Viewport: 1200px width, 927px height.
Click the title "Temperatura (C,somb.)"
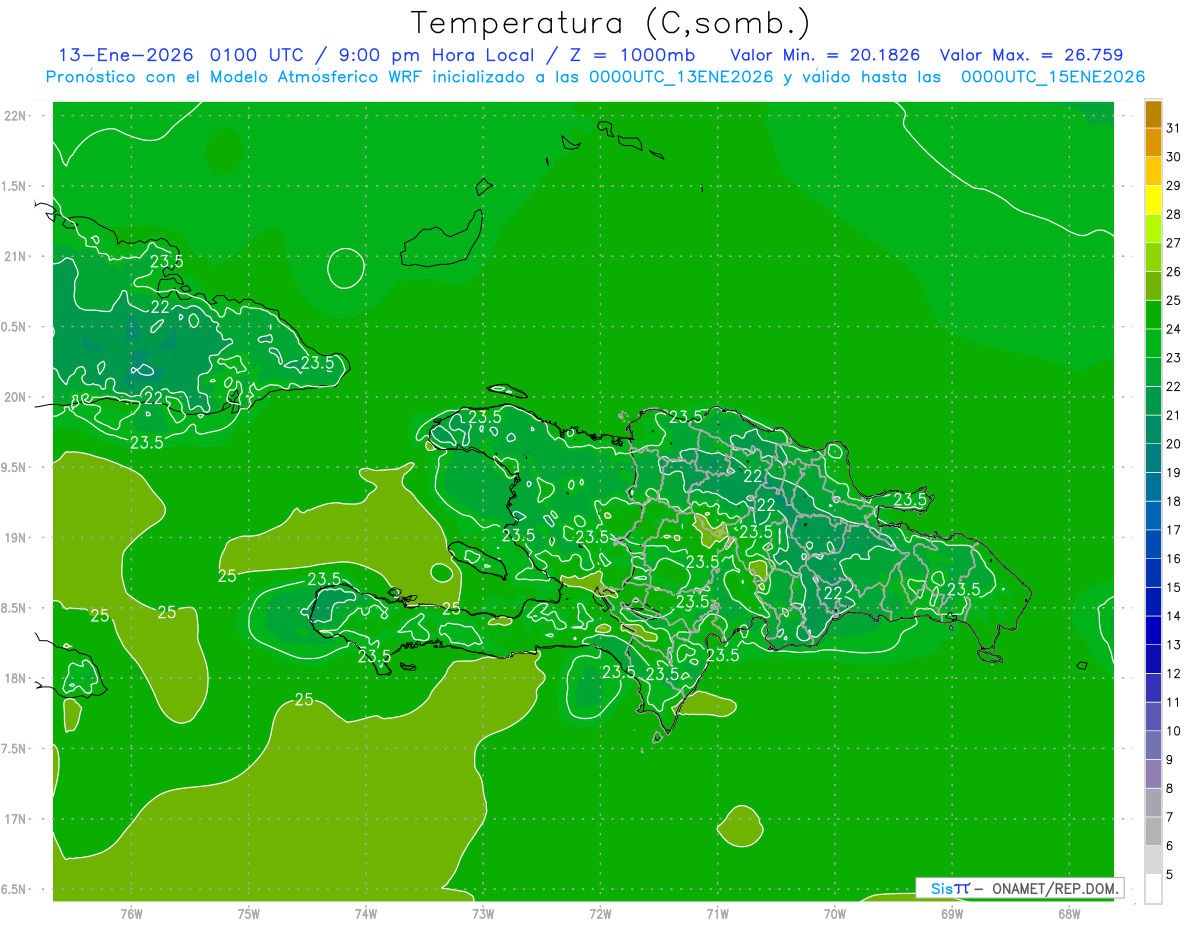[x=610, y=23]
